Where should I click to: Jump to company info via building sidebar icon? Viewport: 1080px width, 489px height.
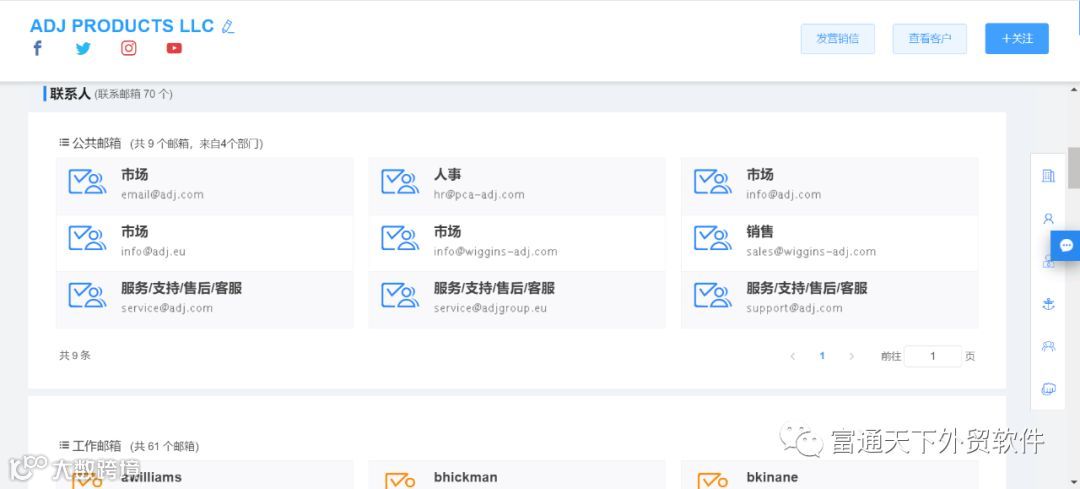pyautogui.click(x=1048, y=176)
